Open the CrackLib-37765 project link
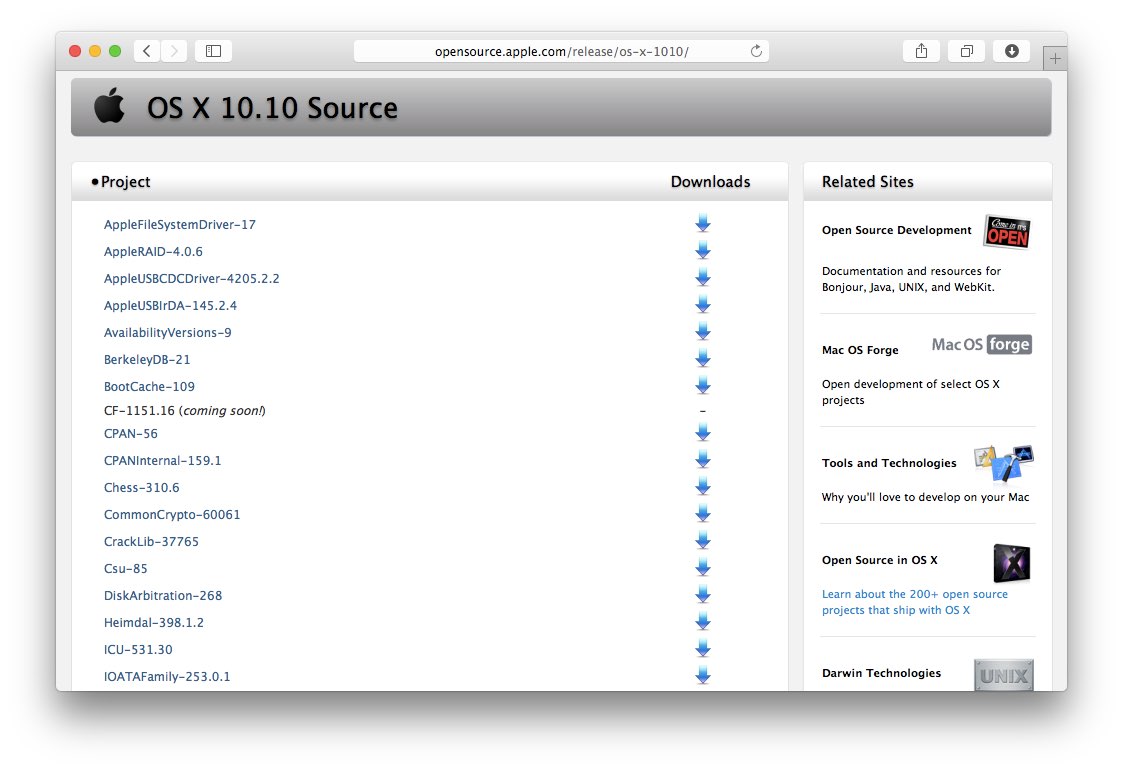 [151, 541]
